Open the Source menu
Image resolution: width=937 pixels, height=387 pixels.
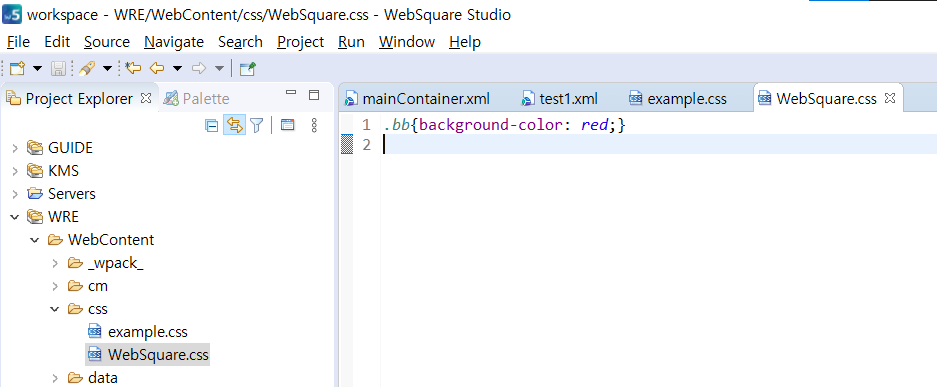pyautogui.click(x=107, y=42)
